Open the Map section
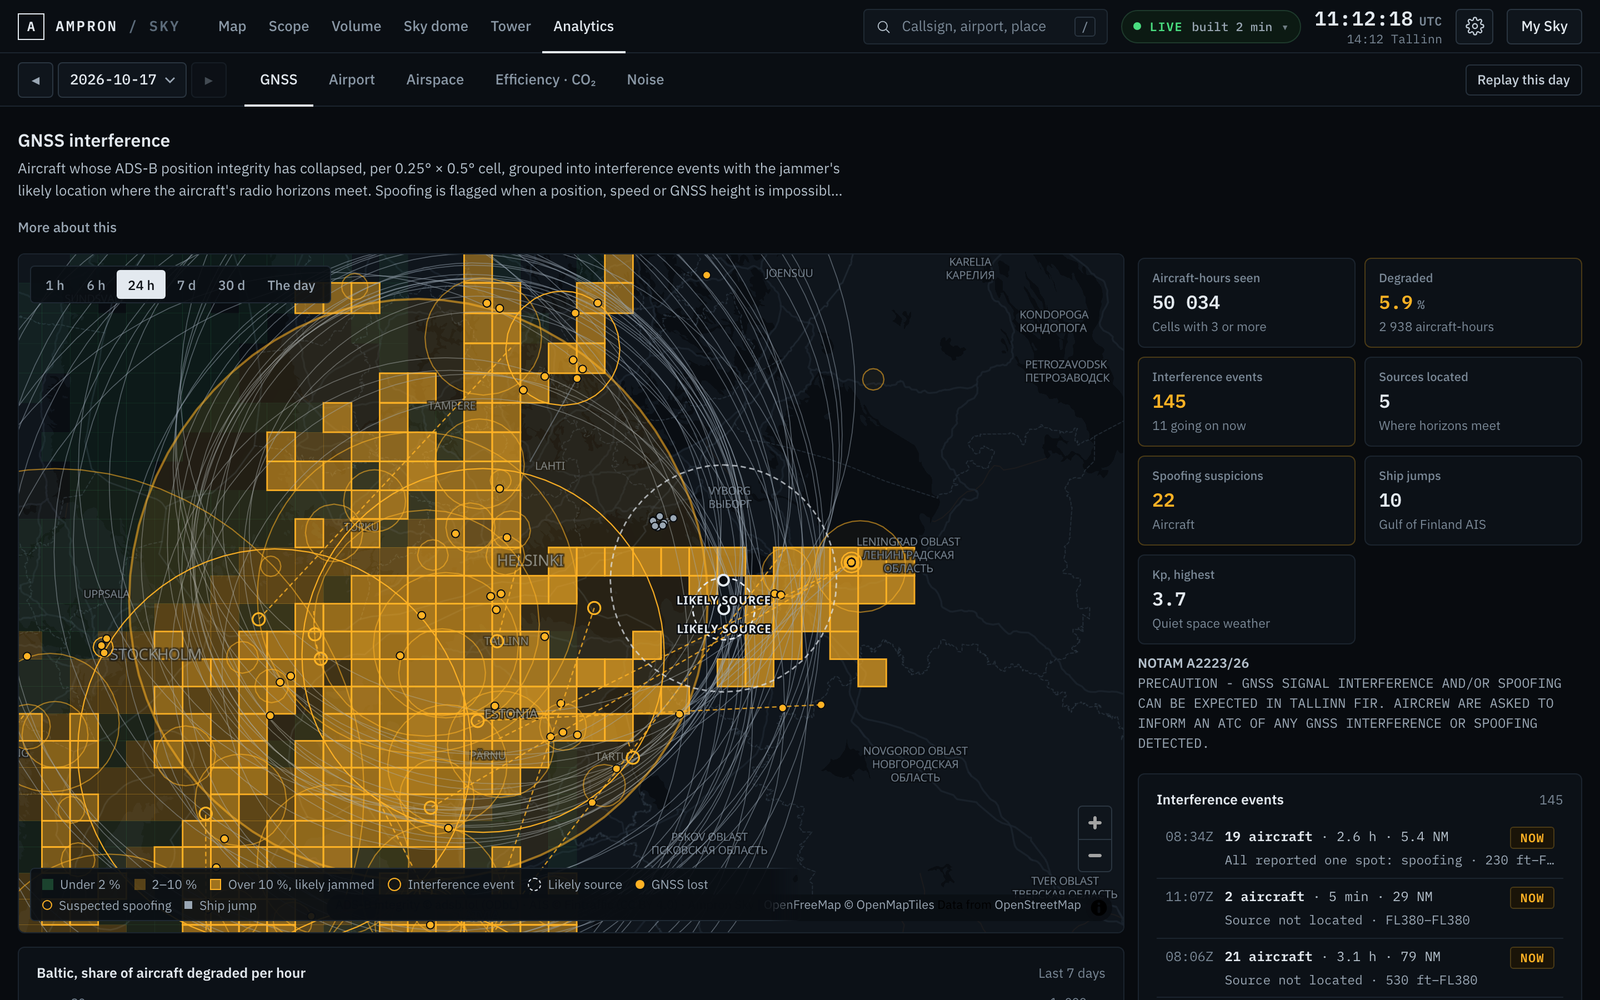Screen dimensions: 1600x1000 click(232, 26)
